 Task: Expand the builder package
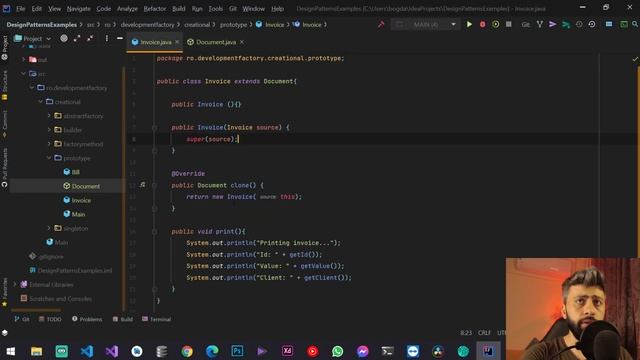(x=49, y=130)
